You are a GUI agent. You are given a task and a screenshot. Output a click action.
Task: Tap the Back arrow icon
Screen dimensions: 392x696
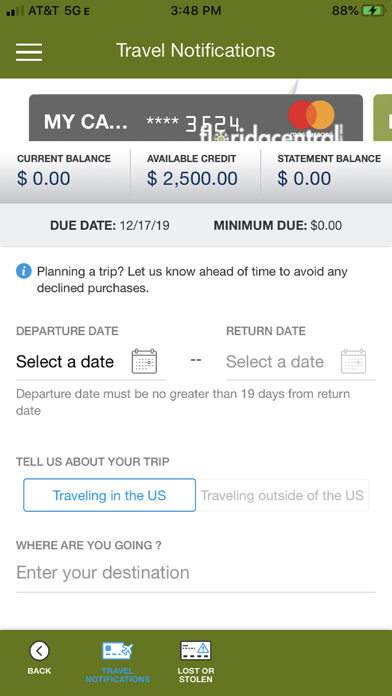pos(40,651)
